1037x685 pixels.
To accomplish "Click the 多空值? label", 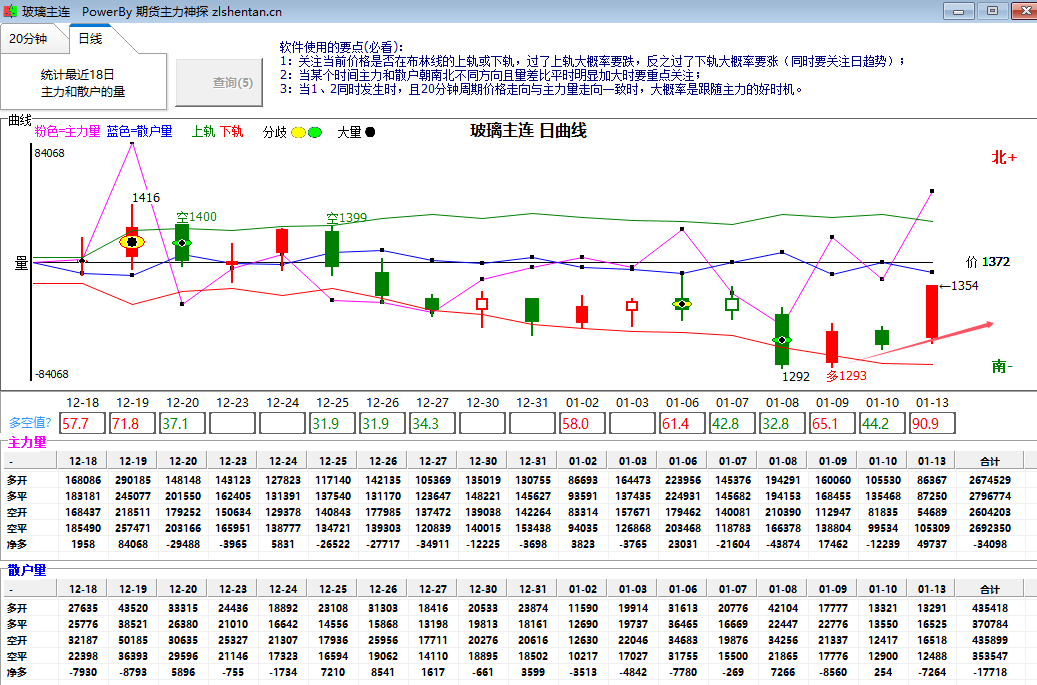I will (30, 423).
